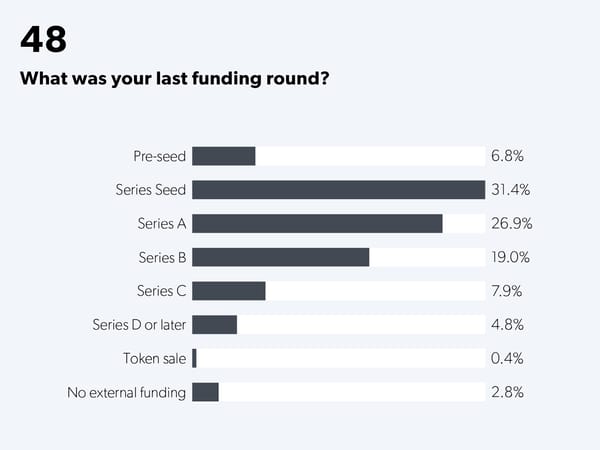600x450 pixels.
Task: Click the Series B bar
Action: tap(280, 258)
